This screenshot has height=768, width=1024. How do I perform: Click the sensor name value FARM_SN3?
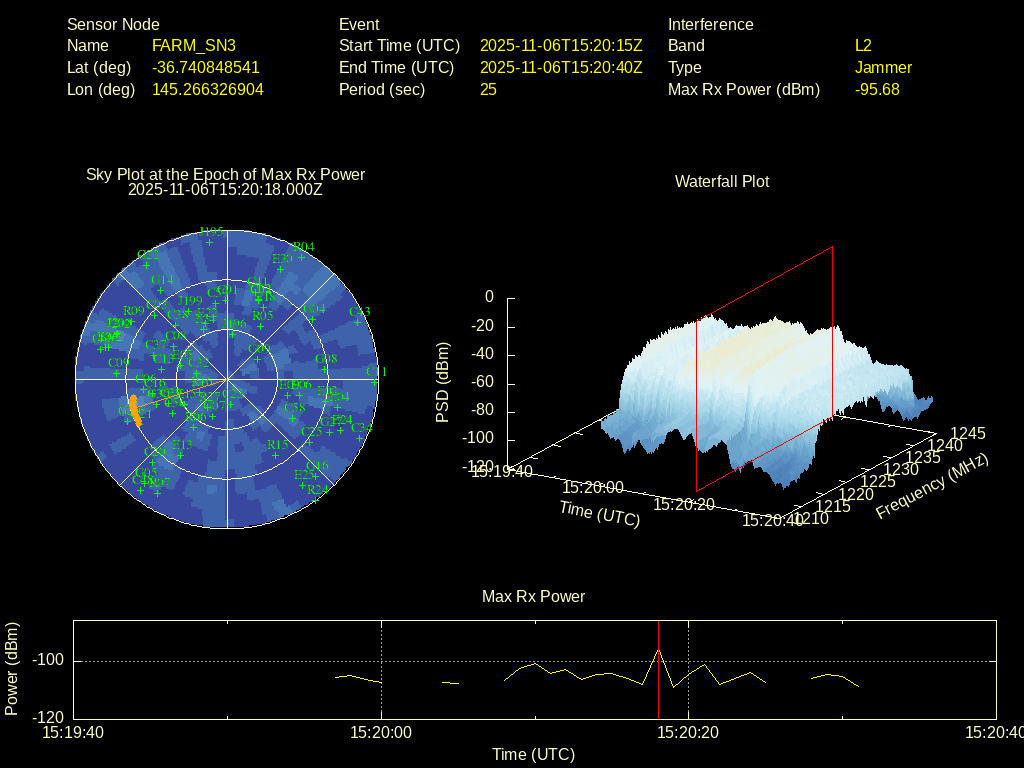click(193, 46)
